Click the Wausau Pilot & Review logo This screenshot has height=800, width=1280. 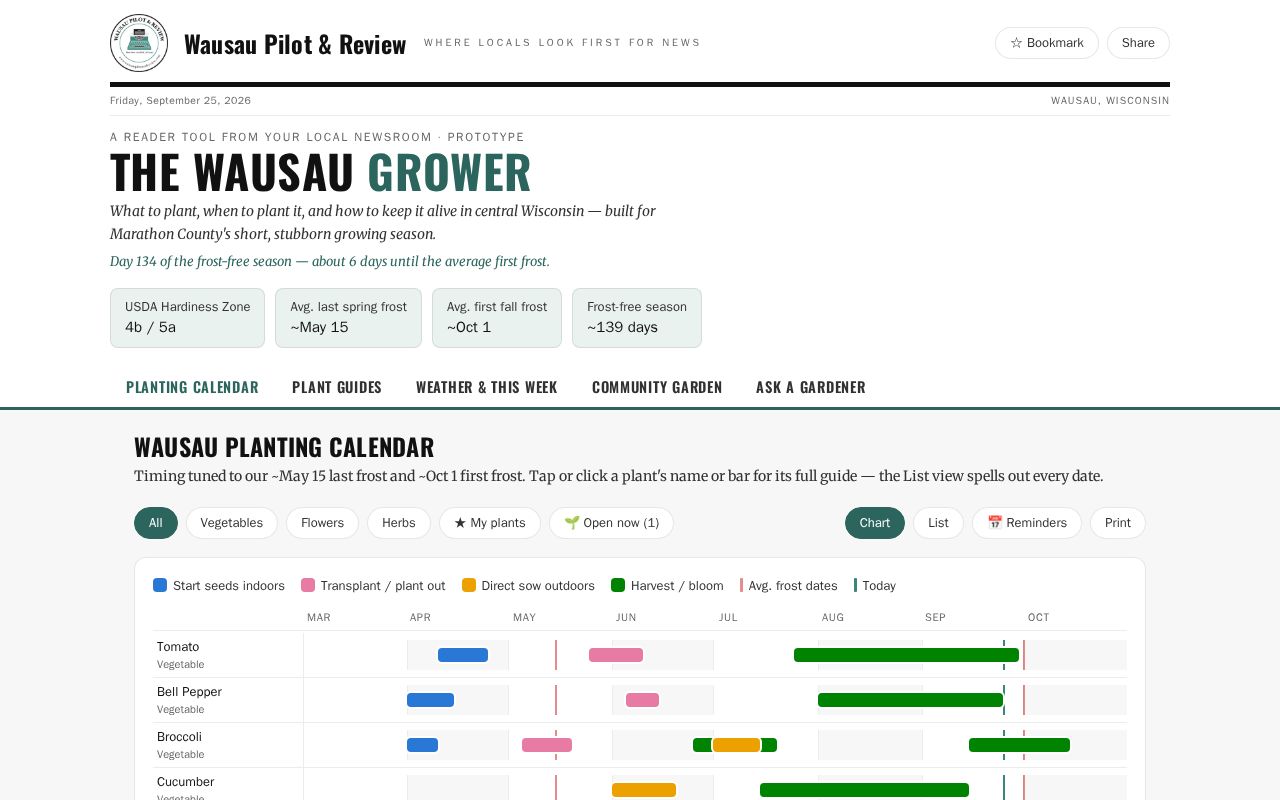tap(139, 43)
